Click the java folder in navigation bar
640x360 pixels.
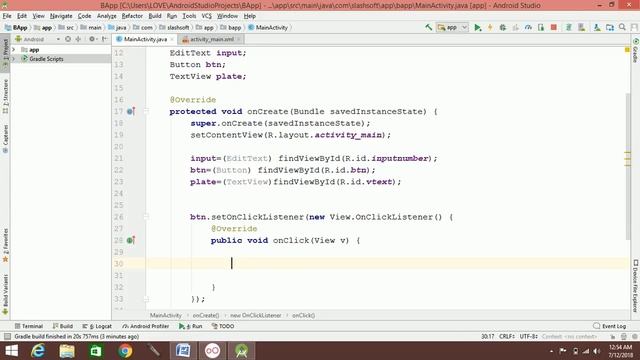tap(117, 27)
